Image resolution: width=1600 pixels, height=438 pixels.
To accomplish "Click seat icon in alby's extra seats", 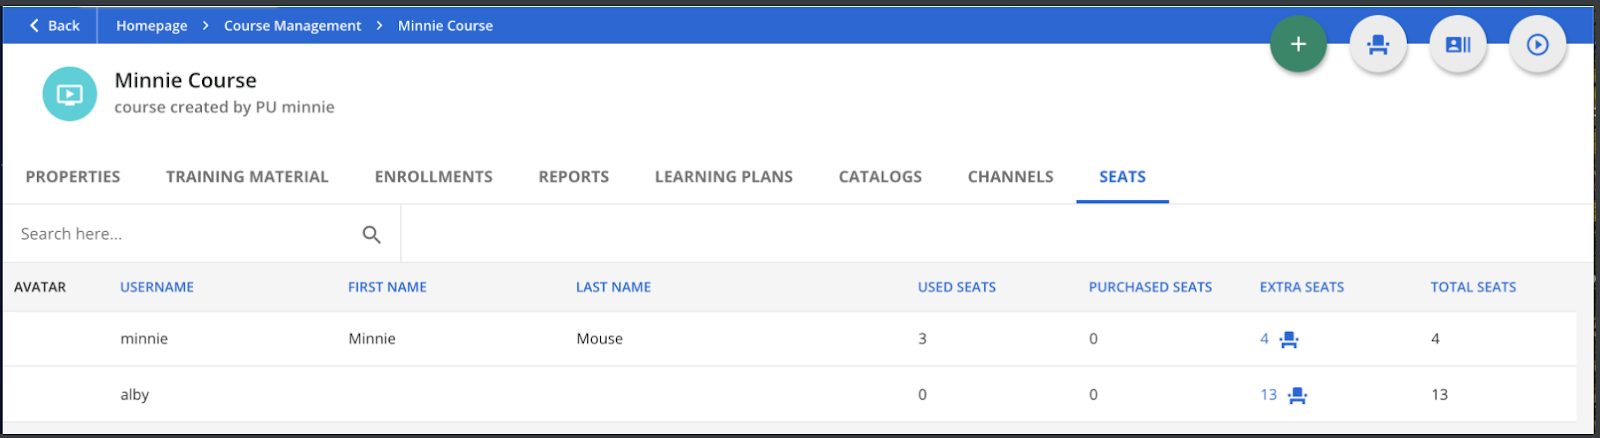I will pyautogui.click(x=1297, y=395).
